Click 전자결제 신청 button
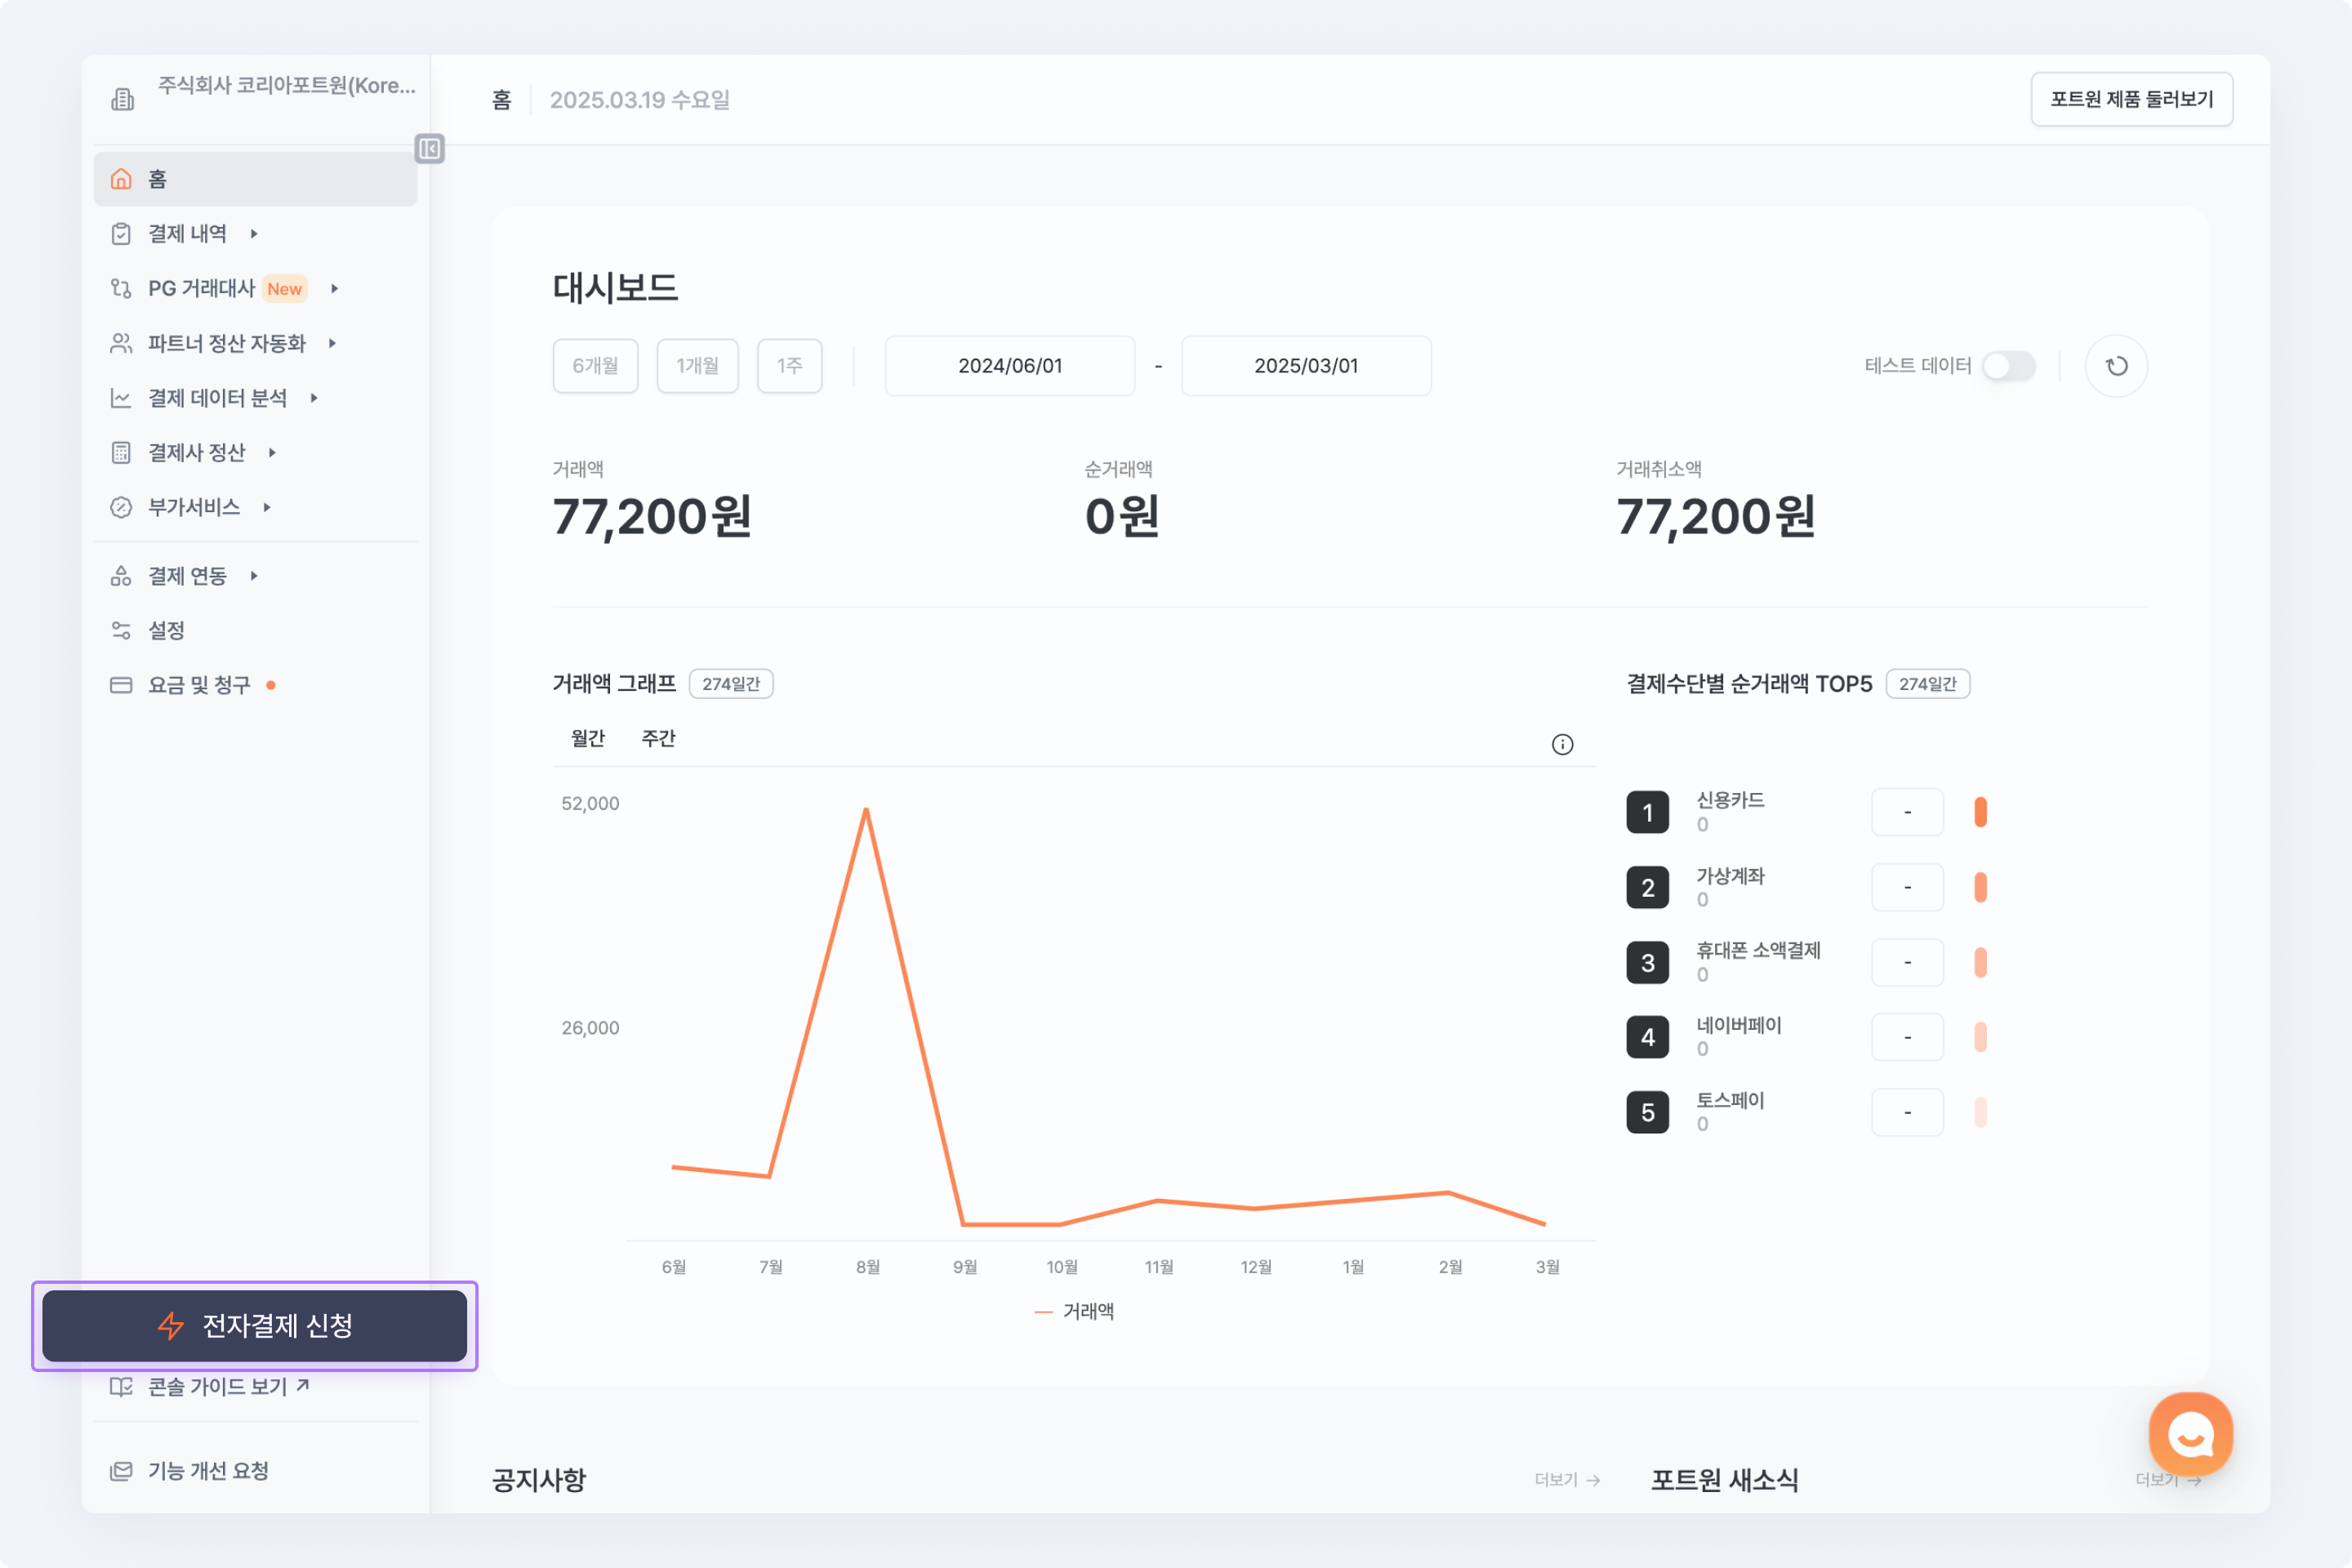Screen dimensions: 2352x1568 (254, 1325)
